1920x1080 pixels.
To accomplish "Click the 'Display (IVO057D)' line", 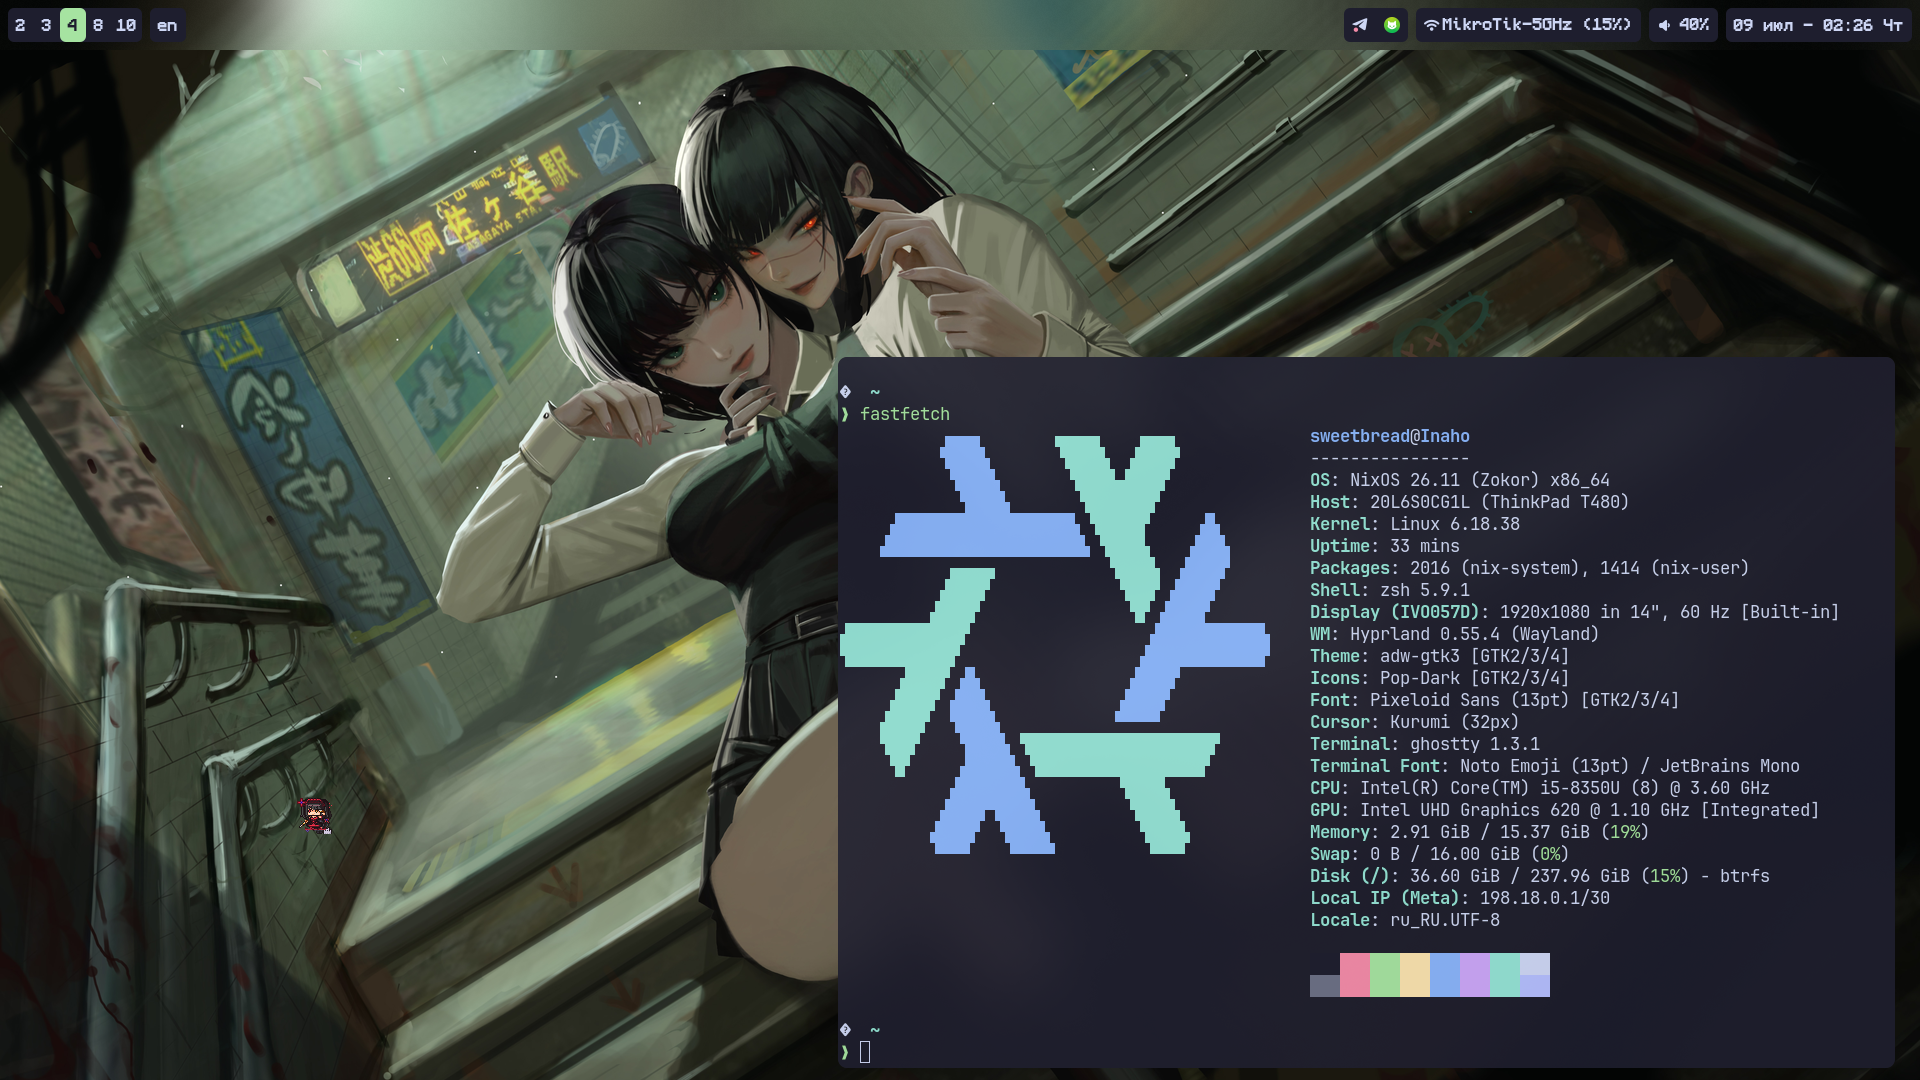I will point(1575,612).
